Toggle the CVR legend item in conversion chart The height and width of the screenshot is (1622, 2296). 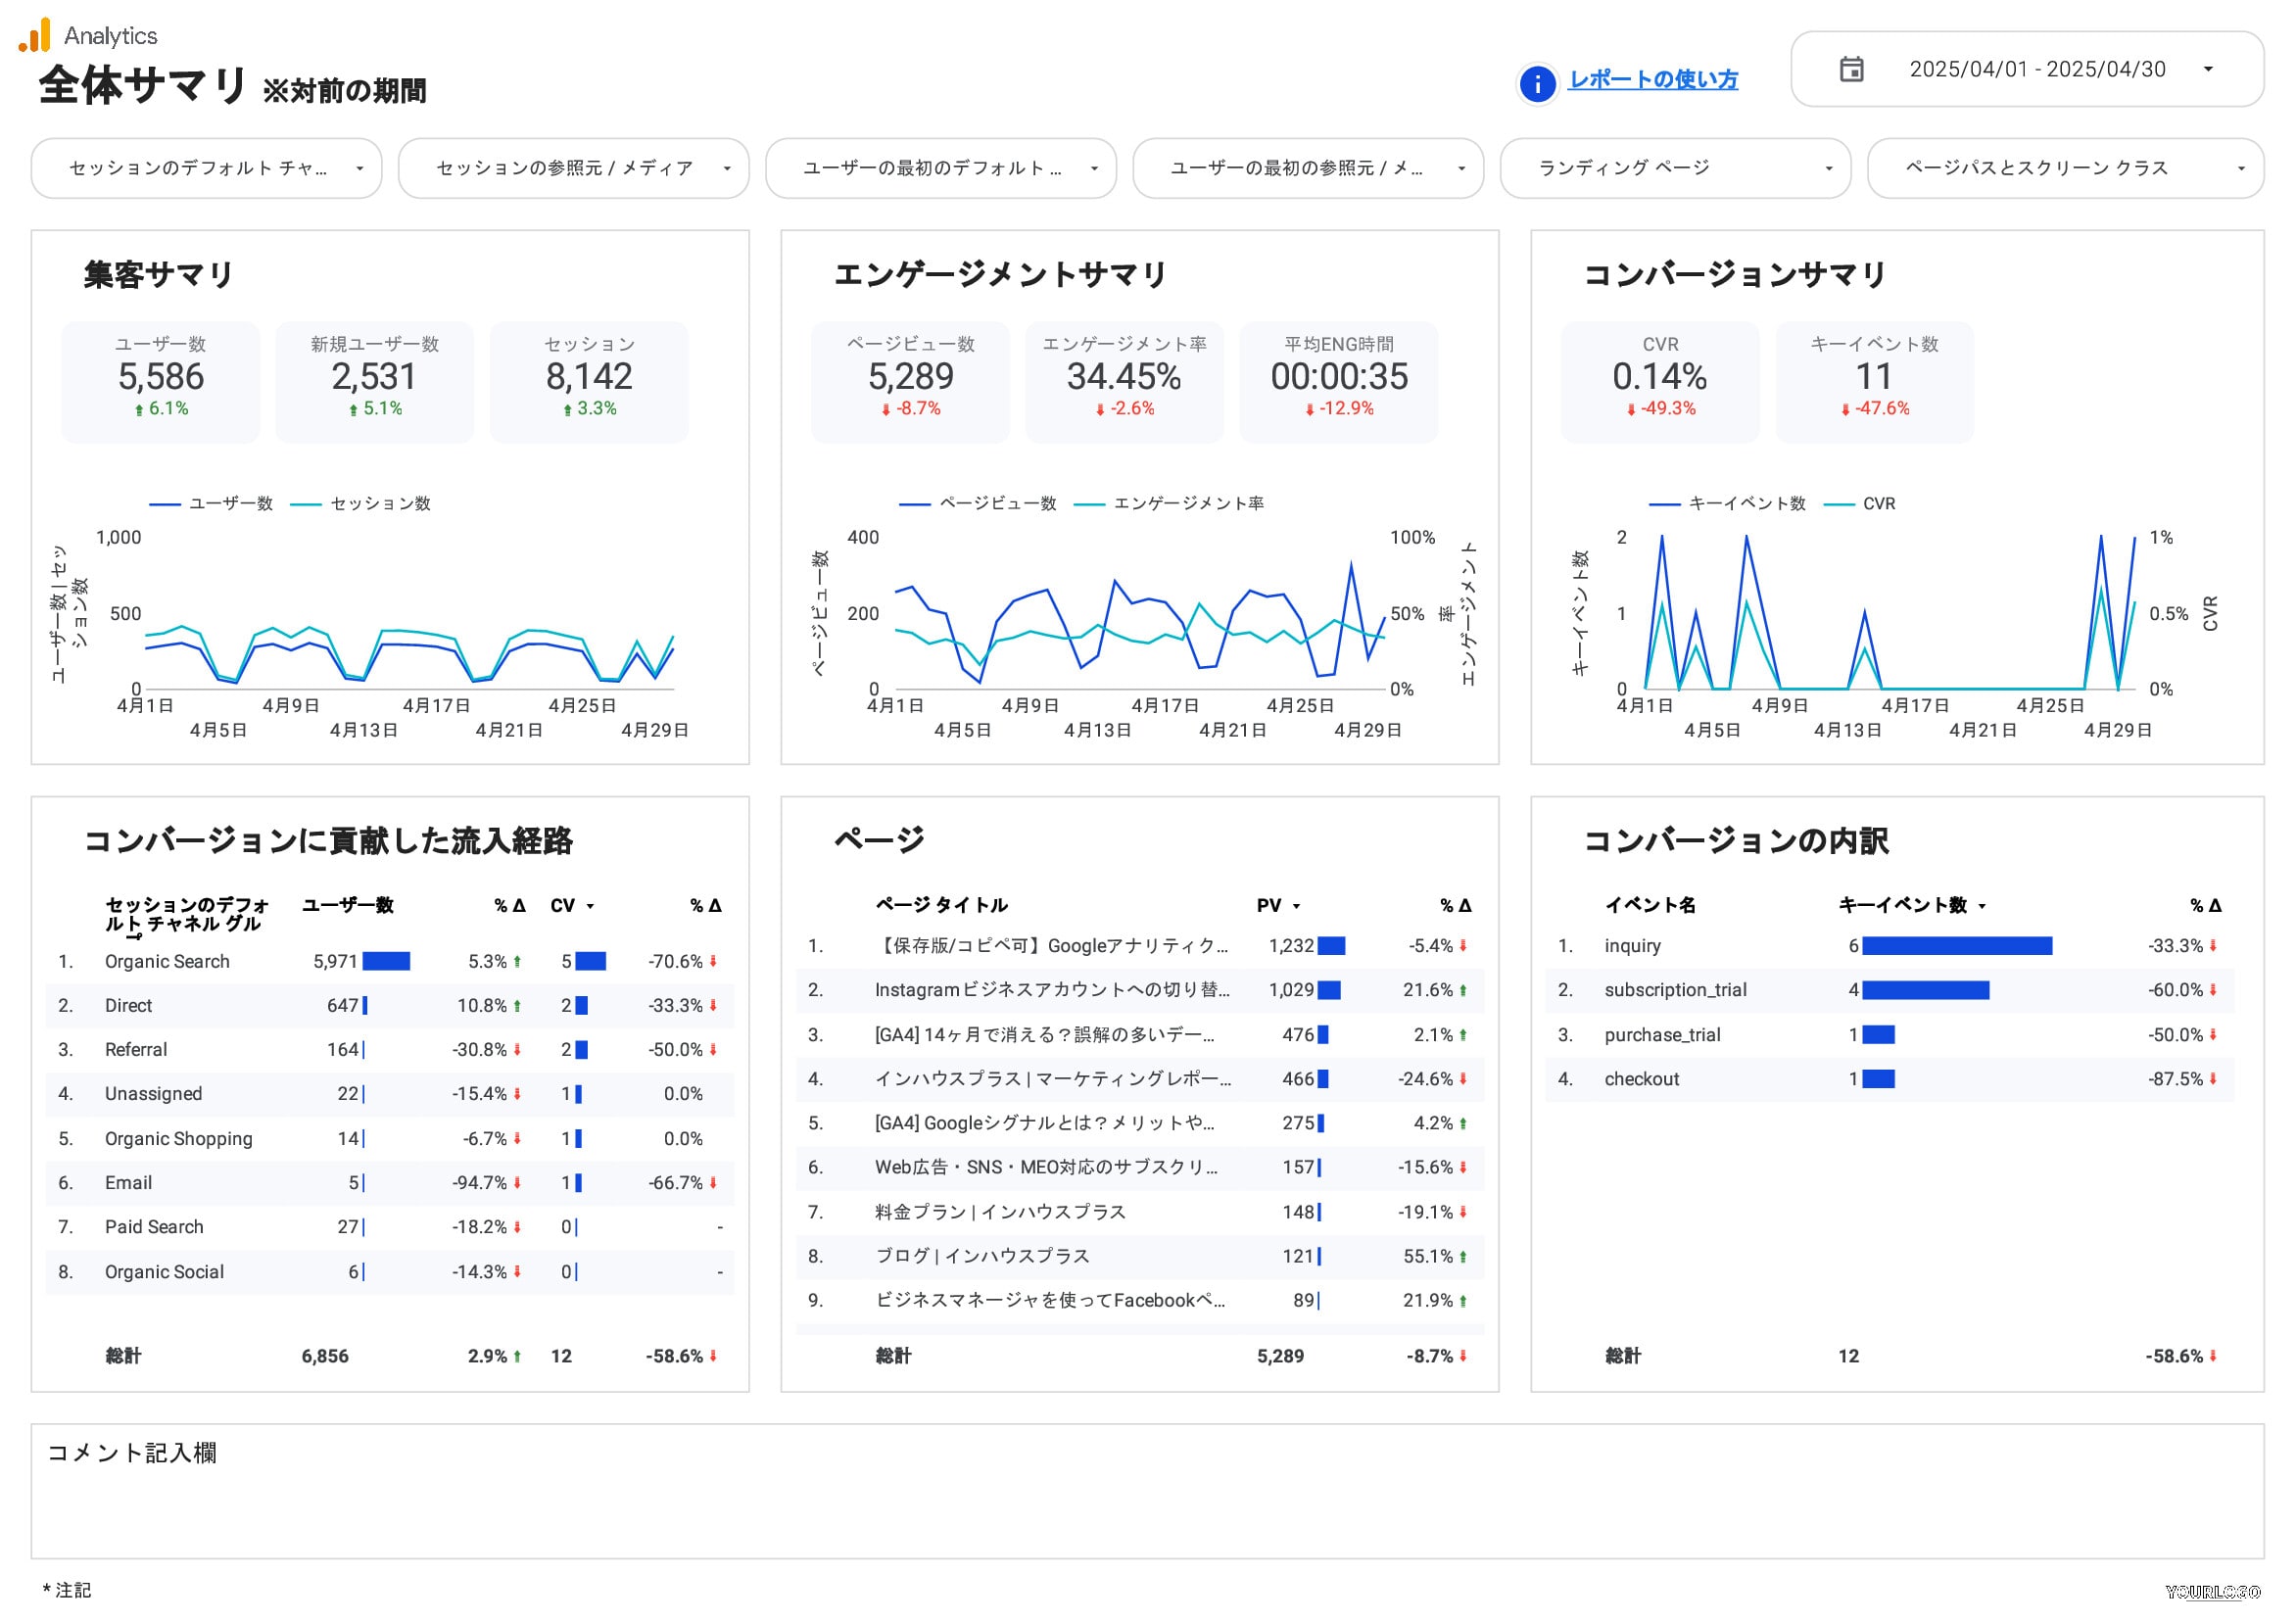(x=1860, y=503)
